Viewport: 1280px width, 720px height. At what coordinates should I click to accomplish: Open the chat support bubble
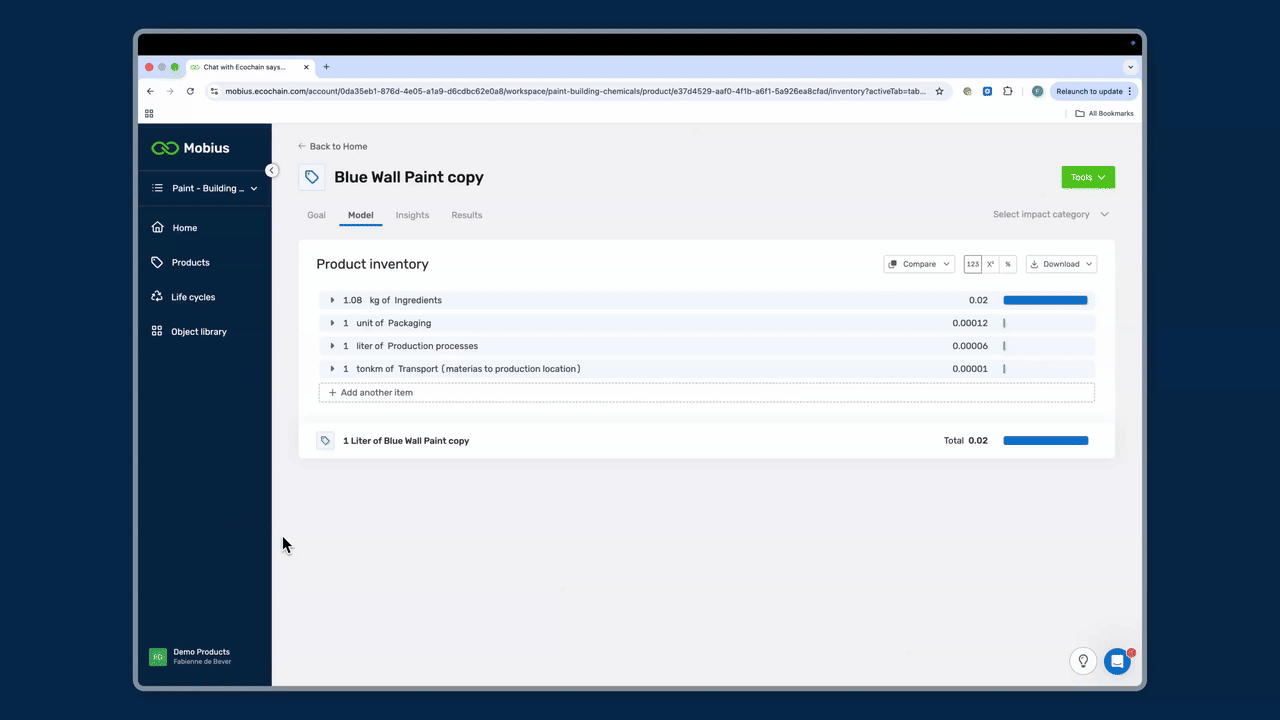tap(1117, 661)
